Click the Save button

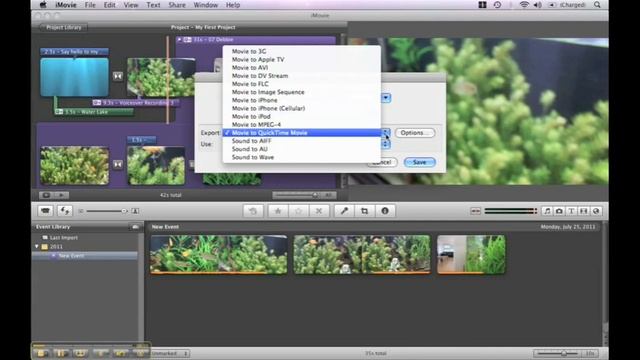point(420,162)
